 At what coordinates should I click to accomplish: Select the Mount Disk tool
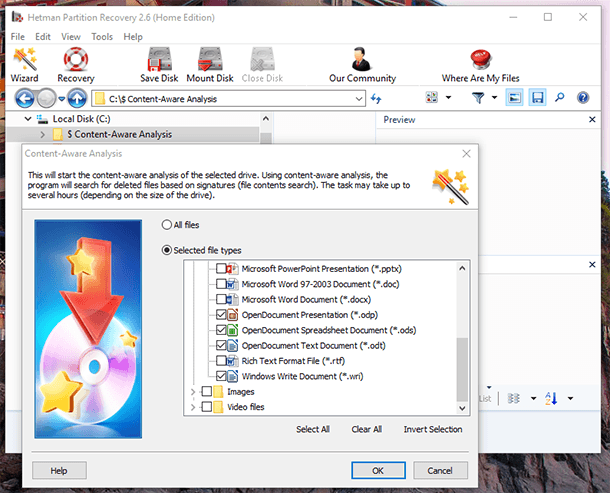coord(210,65)
